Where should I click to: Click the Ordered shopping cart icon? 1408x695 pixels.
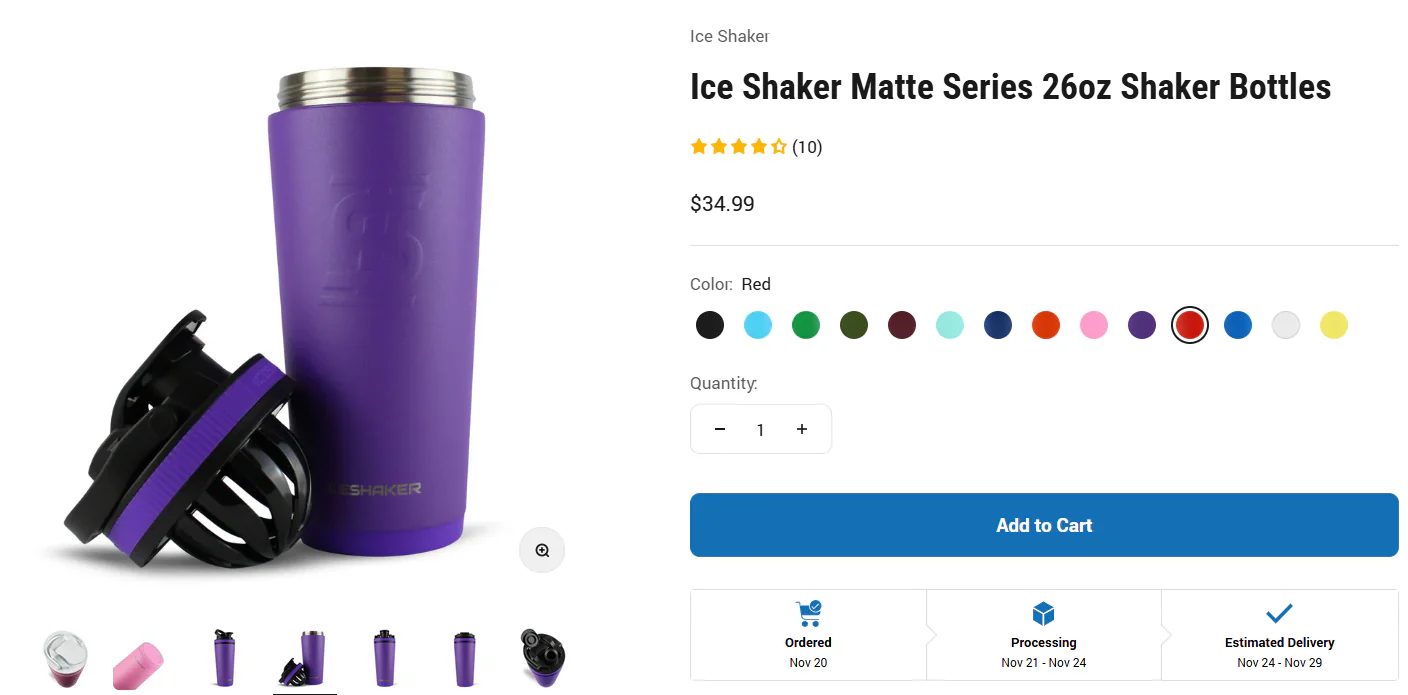point(808,613)
